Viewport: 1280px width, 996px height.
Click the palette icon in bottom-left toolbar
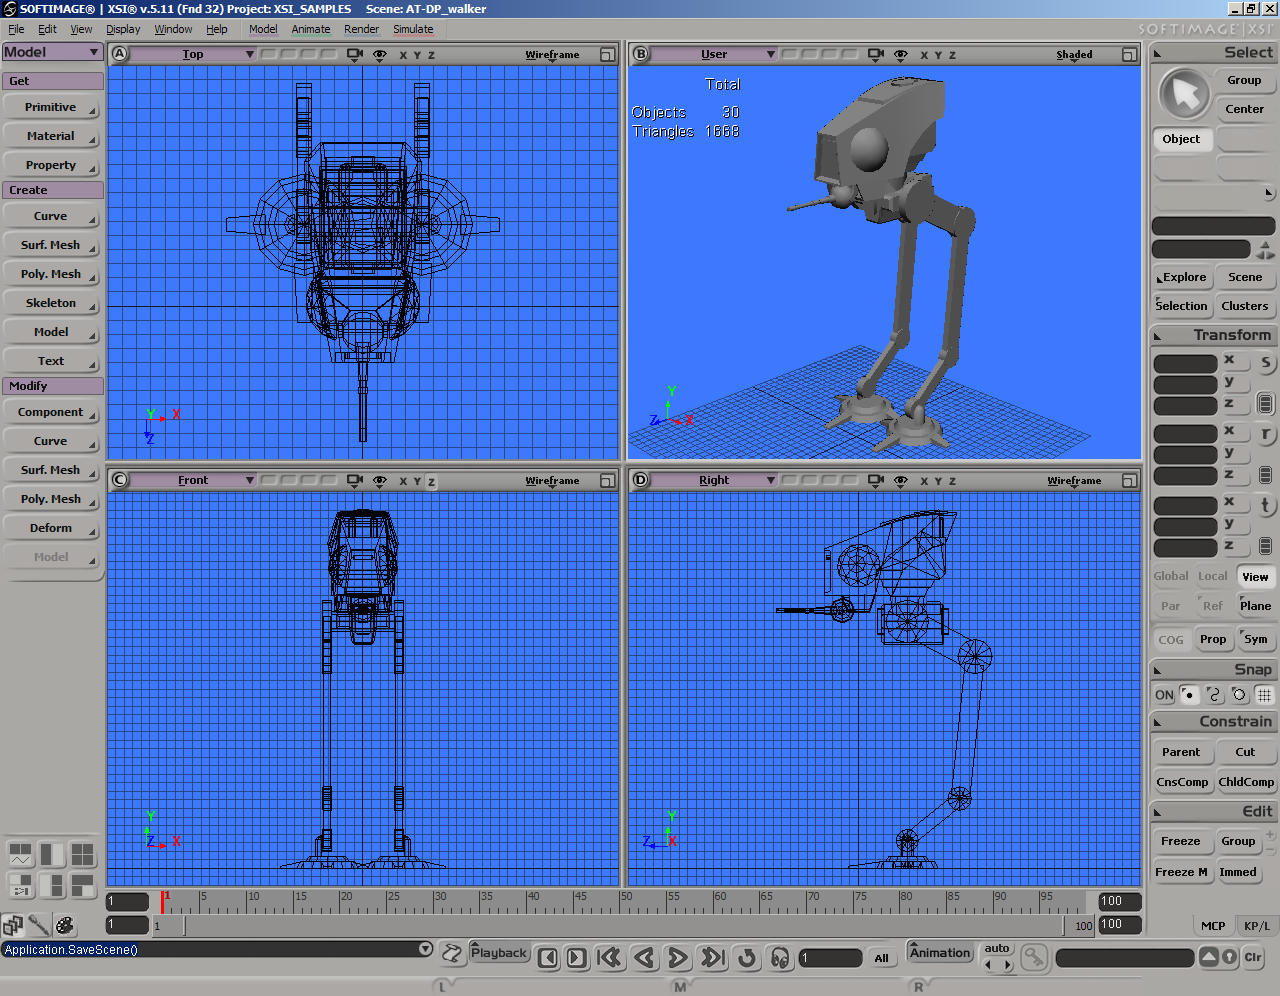click(x=65, y=925)
